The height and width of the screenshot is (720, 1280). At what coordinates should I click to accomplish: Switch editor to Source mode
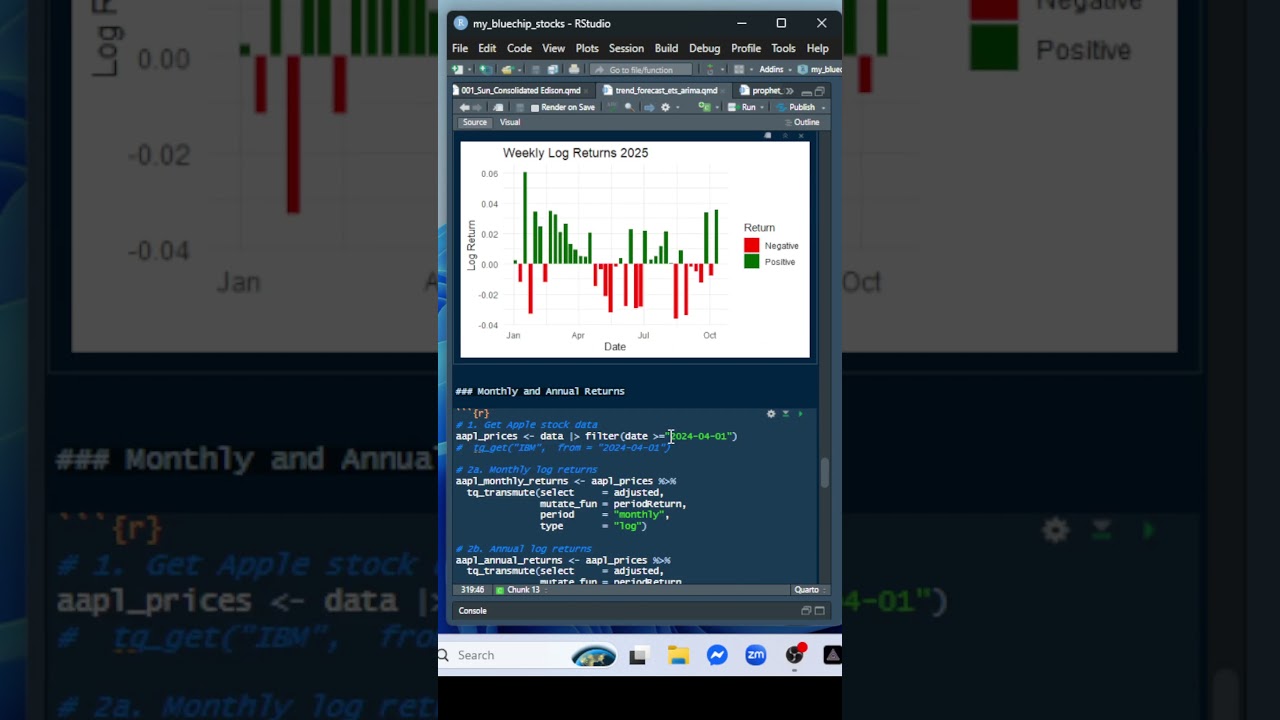coord(475,122)
